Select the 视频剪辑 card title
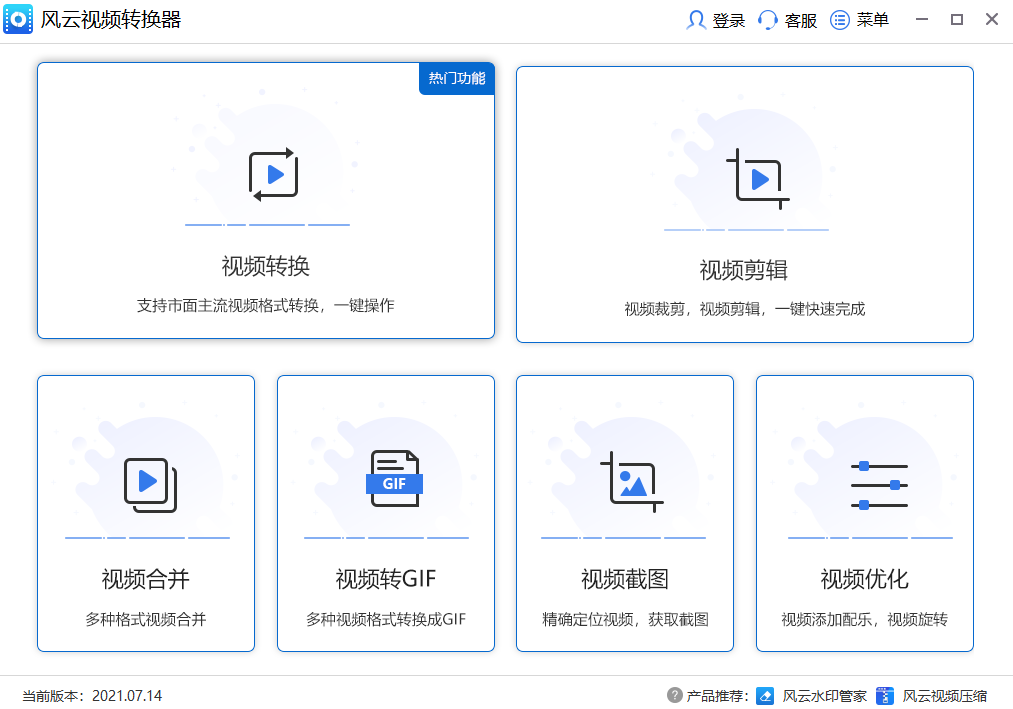The image size is (1013, 709). coord(744,270)
